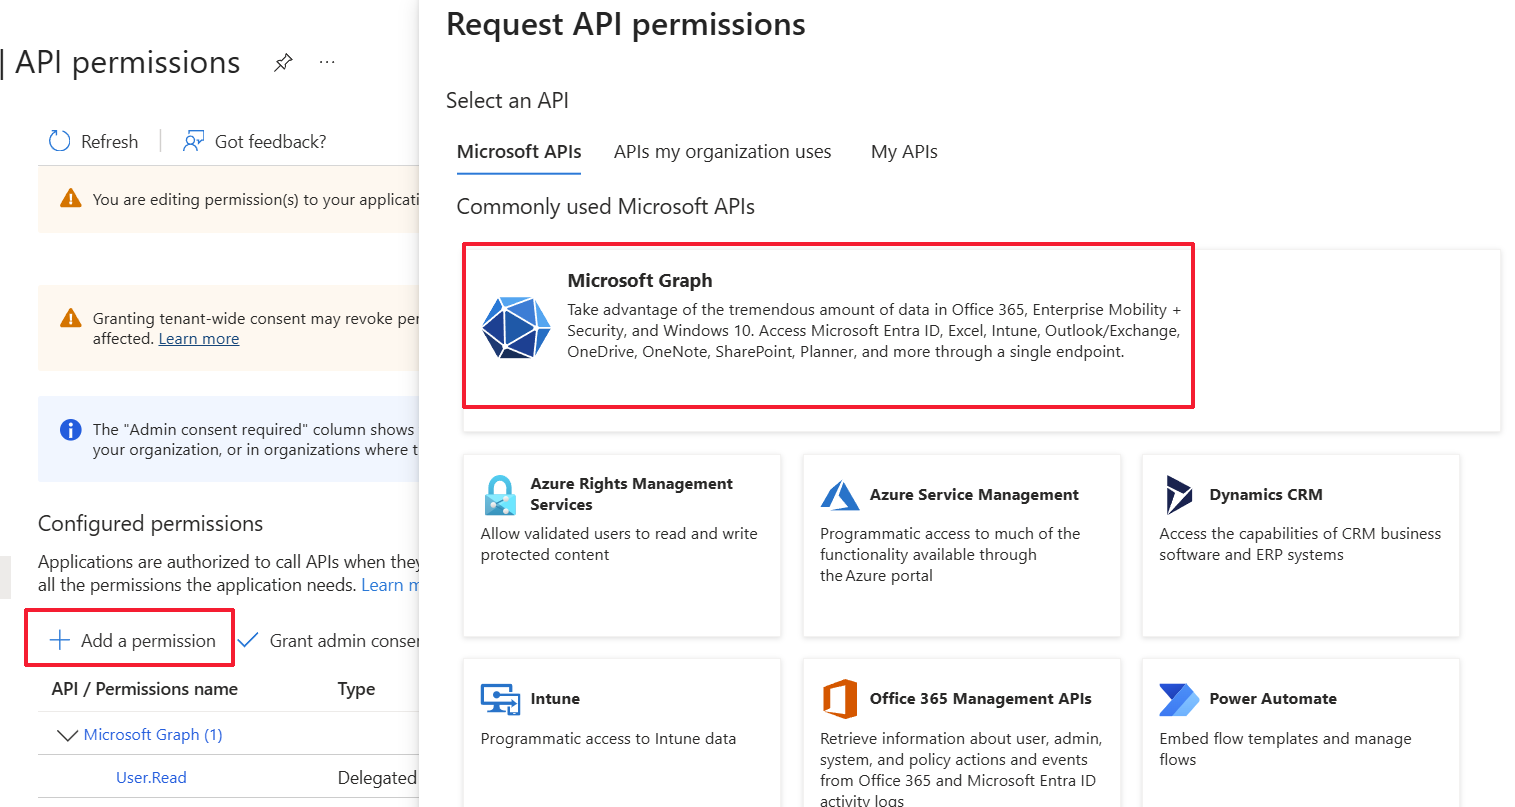Click the Azure Service Management triangle icon

tap(840, 495)
